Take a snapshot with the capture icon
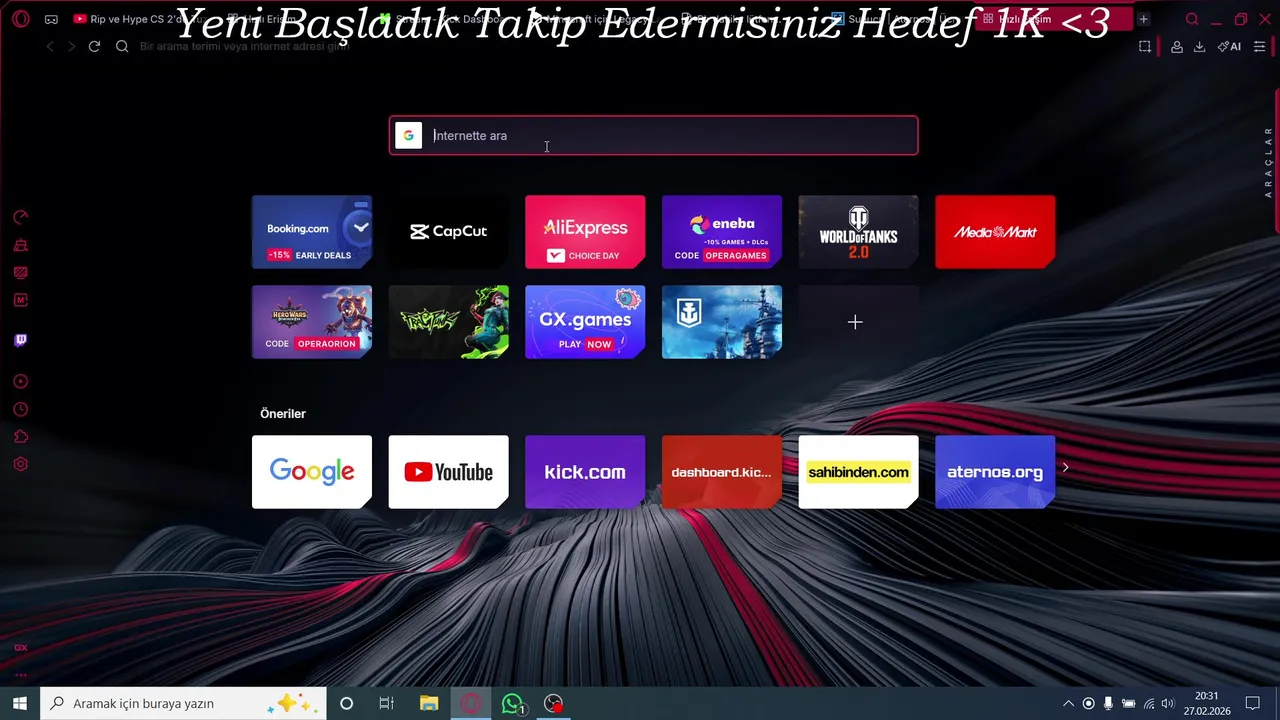Image resolution: width=1280 pixels, height=720 pixels. [x=1145, y=46]
